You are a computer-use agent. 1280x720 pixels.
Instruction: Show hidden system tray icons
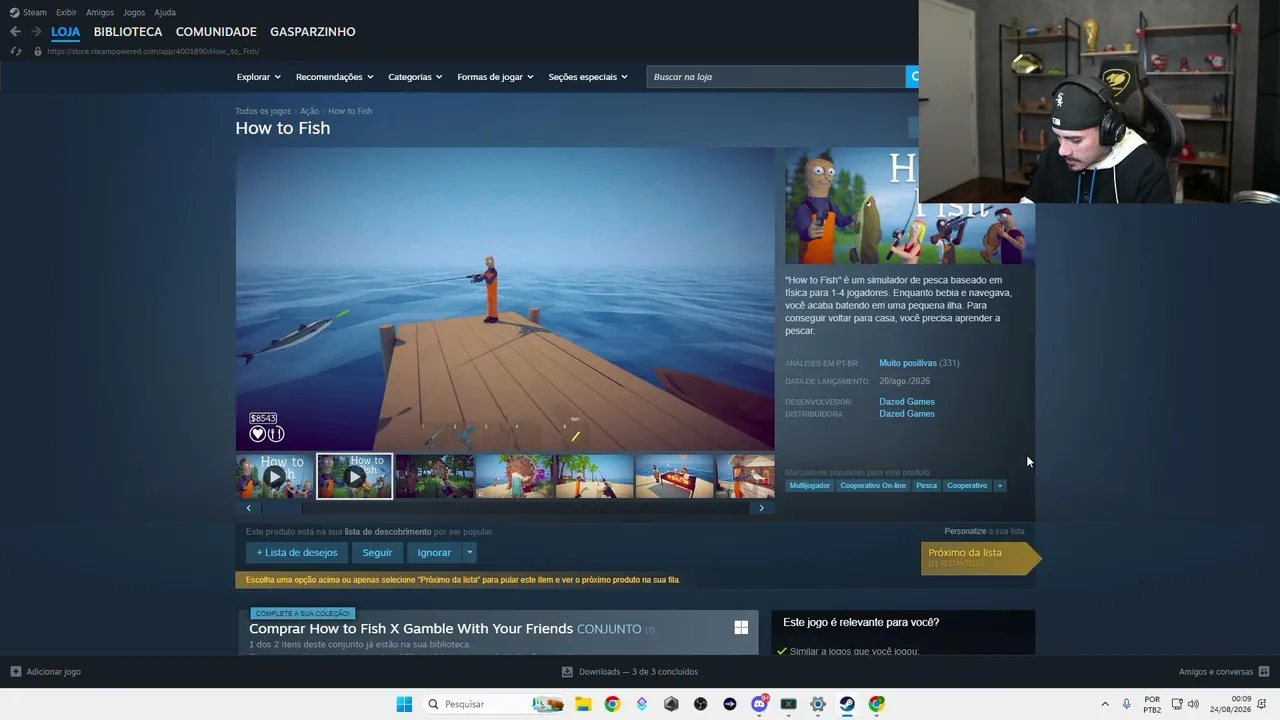click(x=1105, y=704)
